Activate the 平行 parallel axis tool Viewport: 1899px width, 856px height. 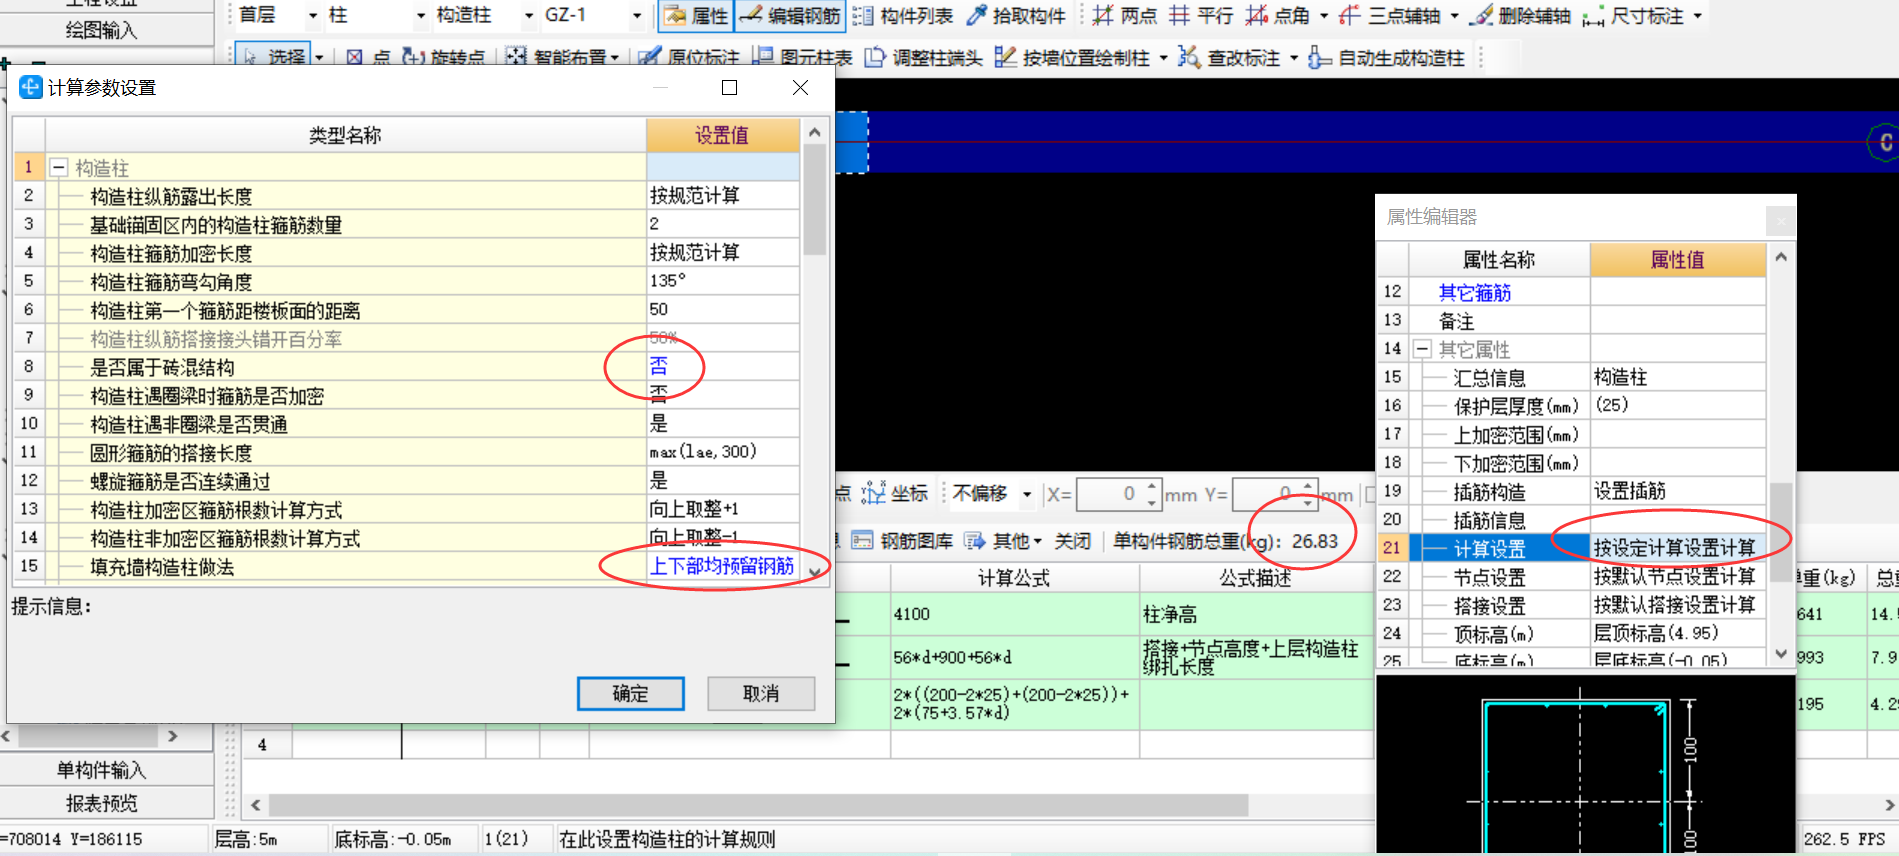click(x=1201, y=15)
